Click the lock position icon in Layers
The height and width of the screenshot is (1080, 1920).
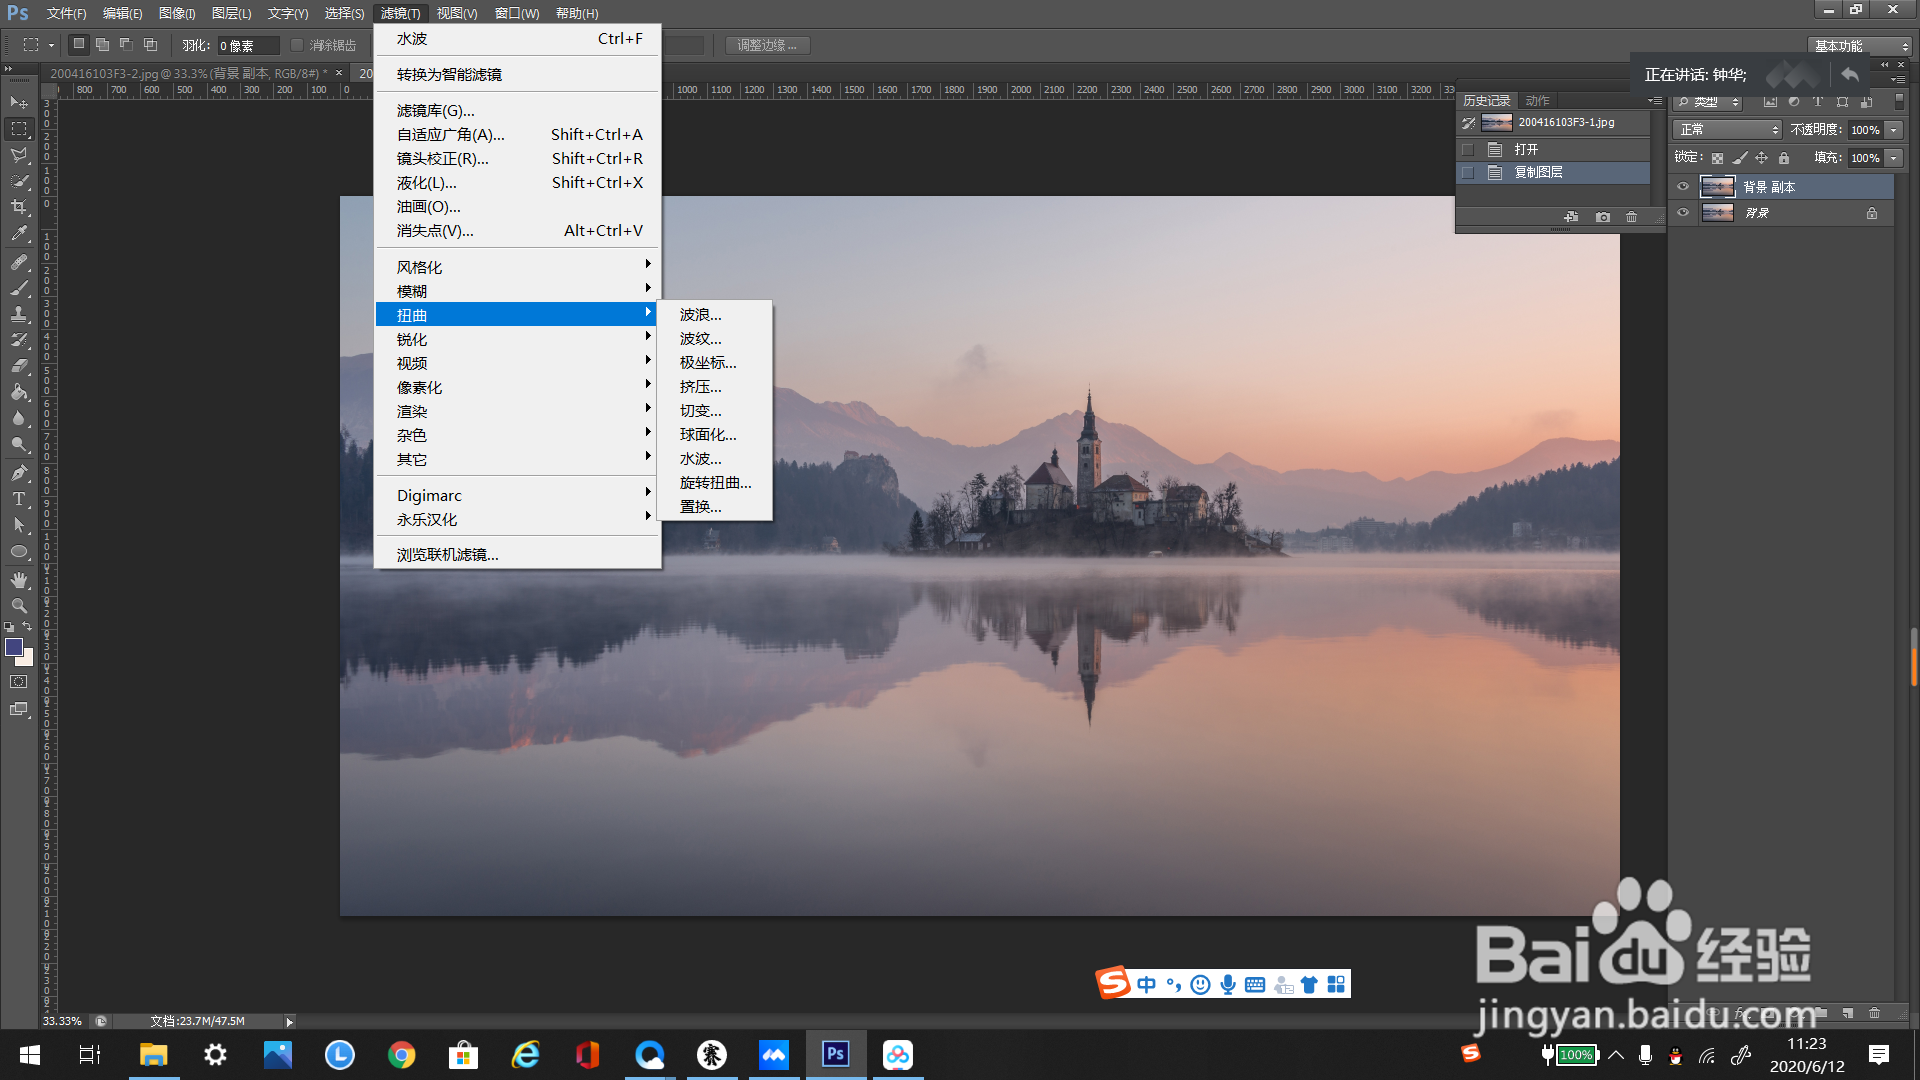tap(1762, 158)
